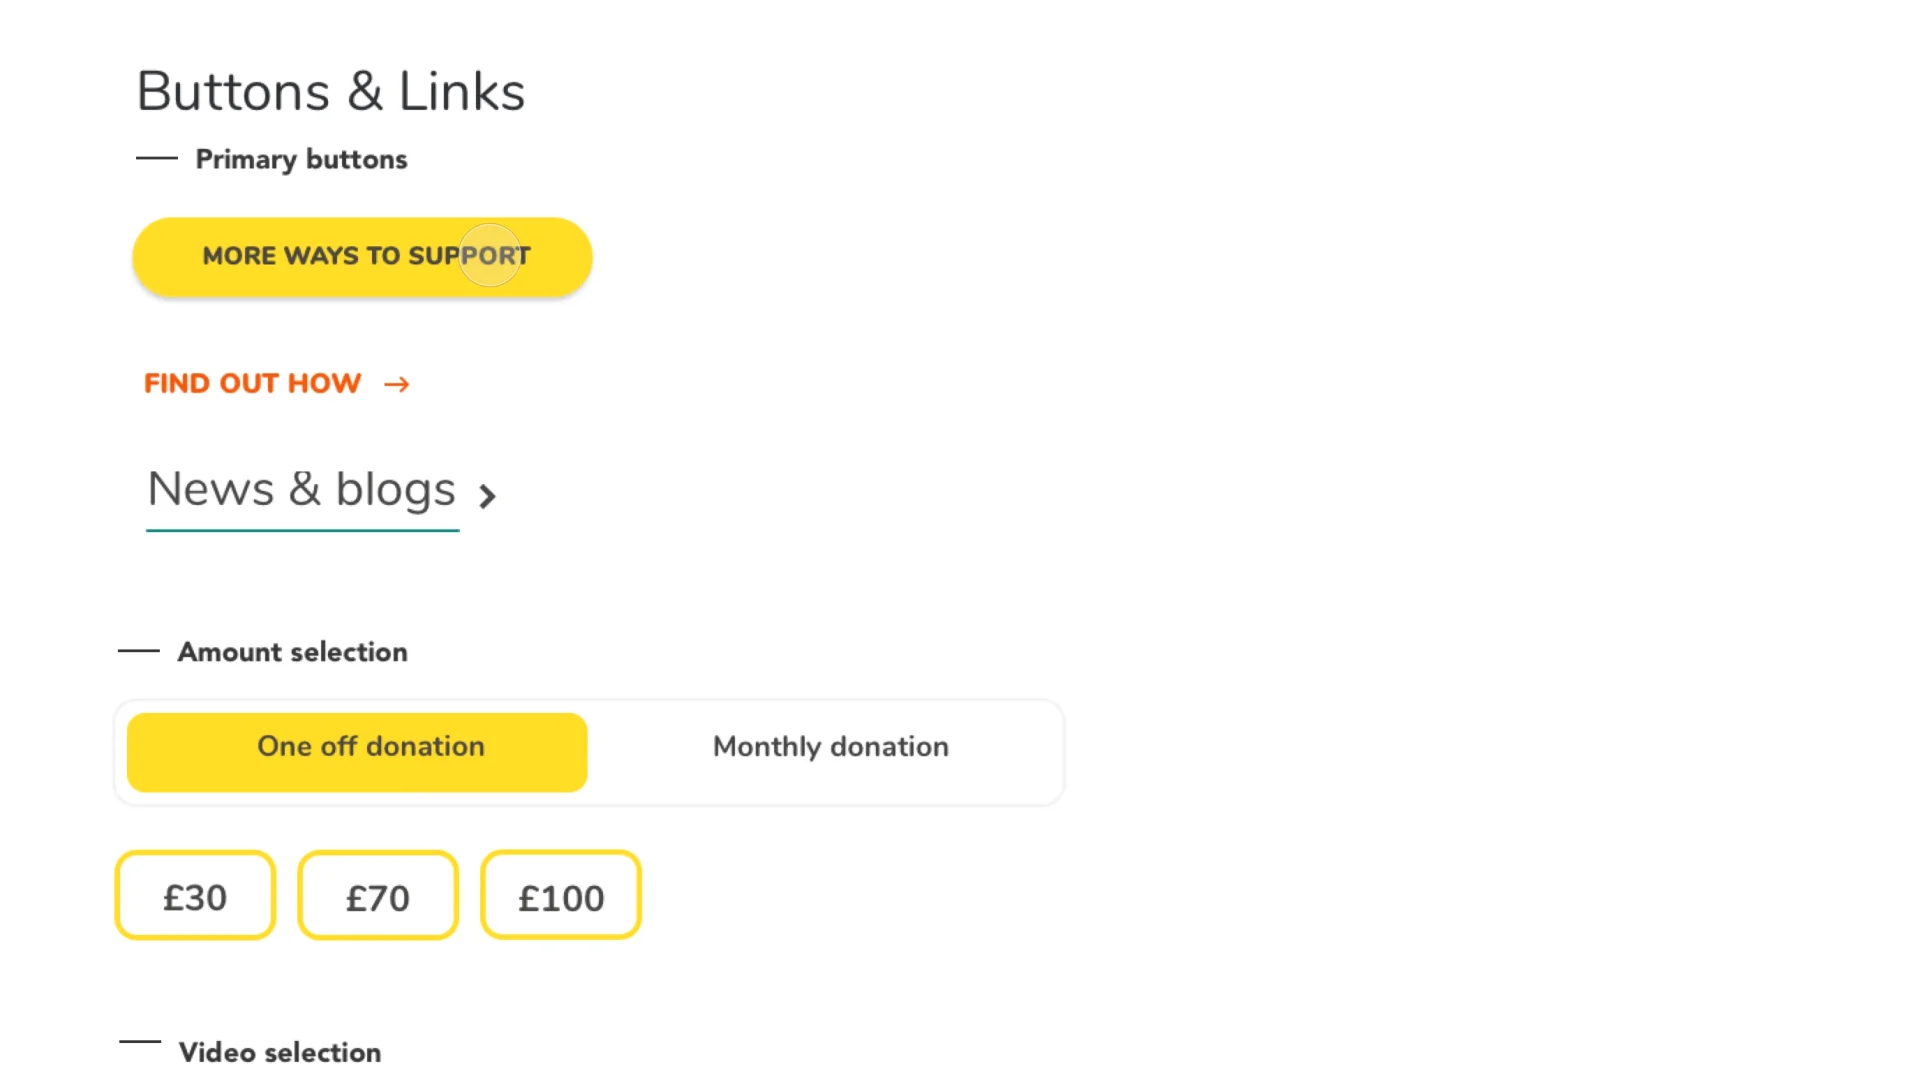Click the Video selection section label
This screenshot has width=1920, height=1080.
280,1052
